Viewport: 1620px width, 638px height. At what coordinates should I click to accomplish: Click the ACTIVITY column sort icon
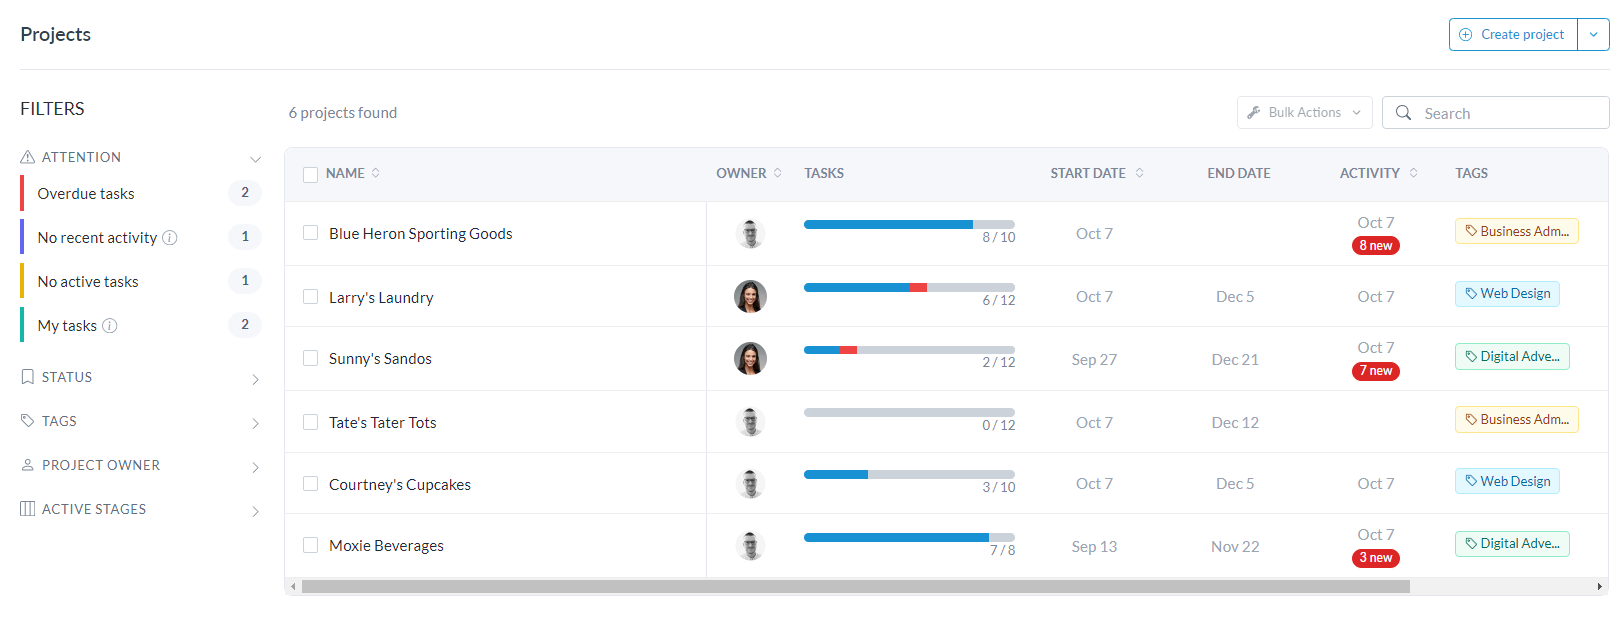pos(1413,173)
